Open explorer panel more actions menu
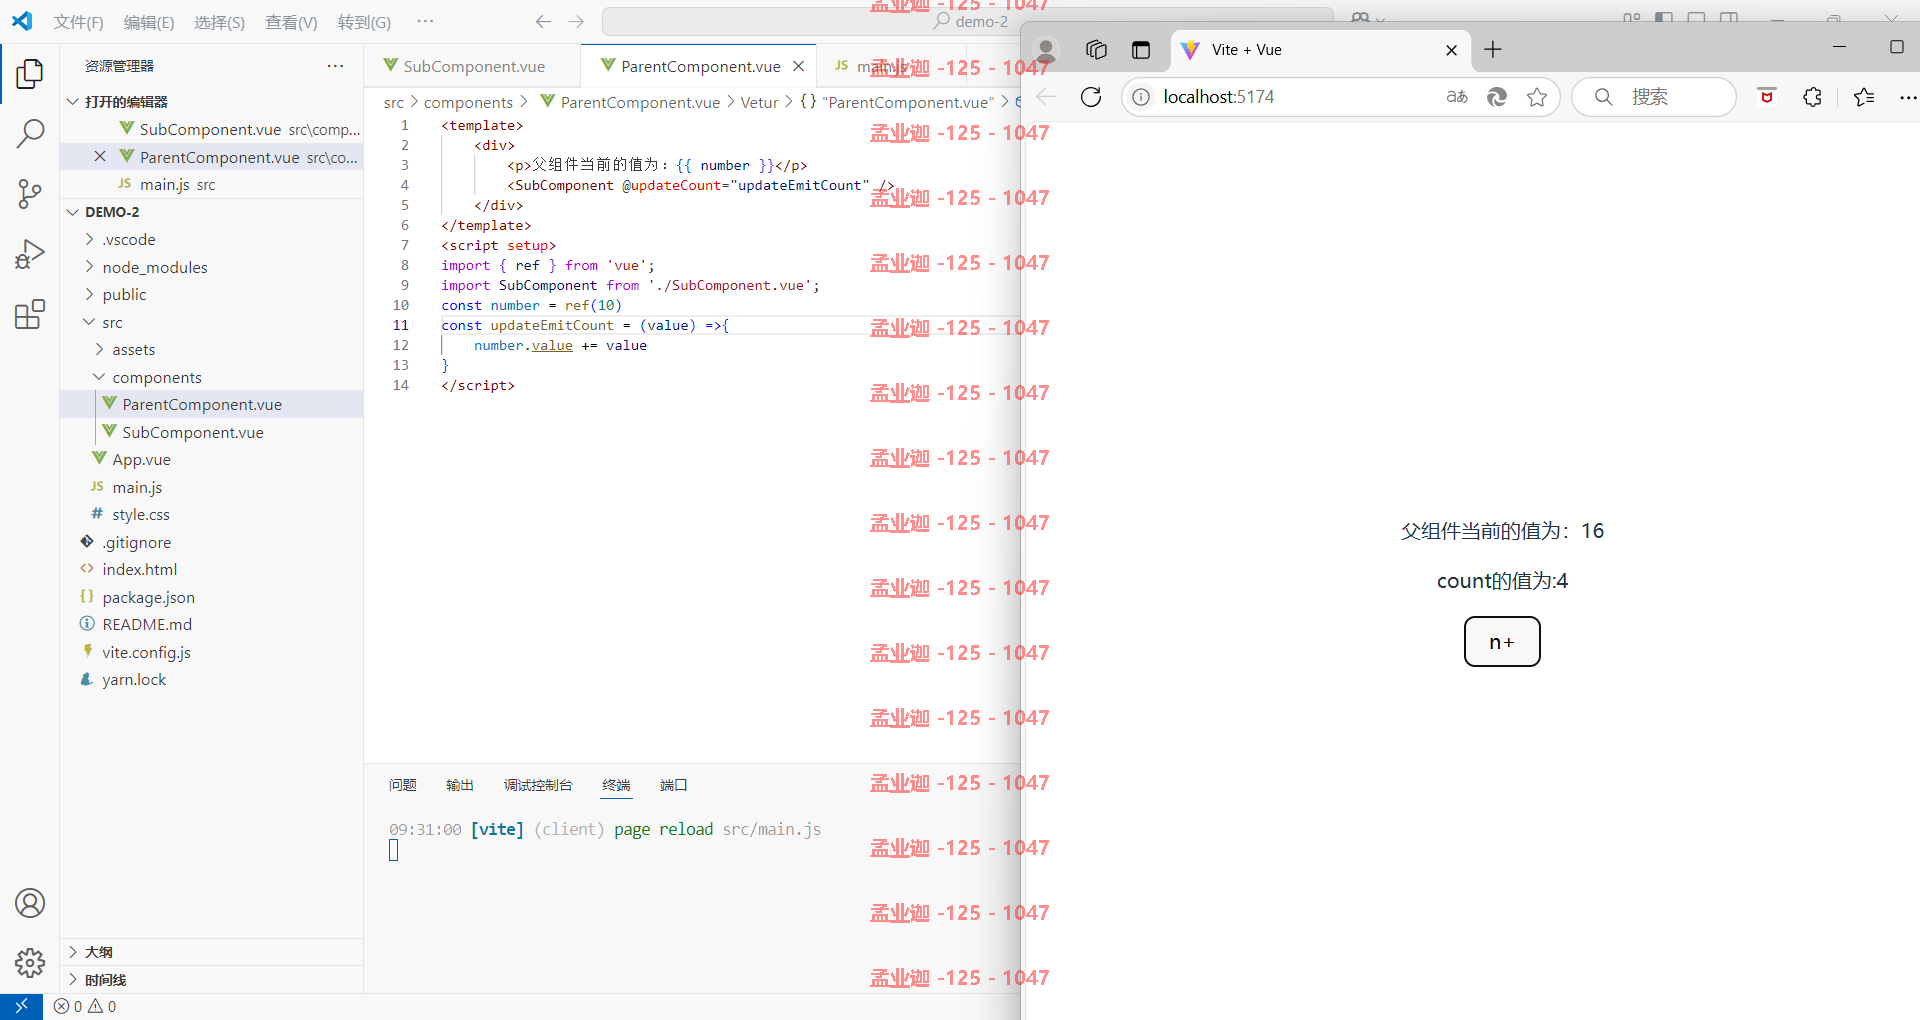 coord(335,66)
